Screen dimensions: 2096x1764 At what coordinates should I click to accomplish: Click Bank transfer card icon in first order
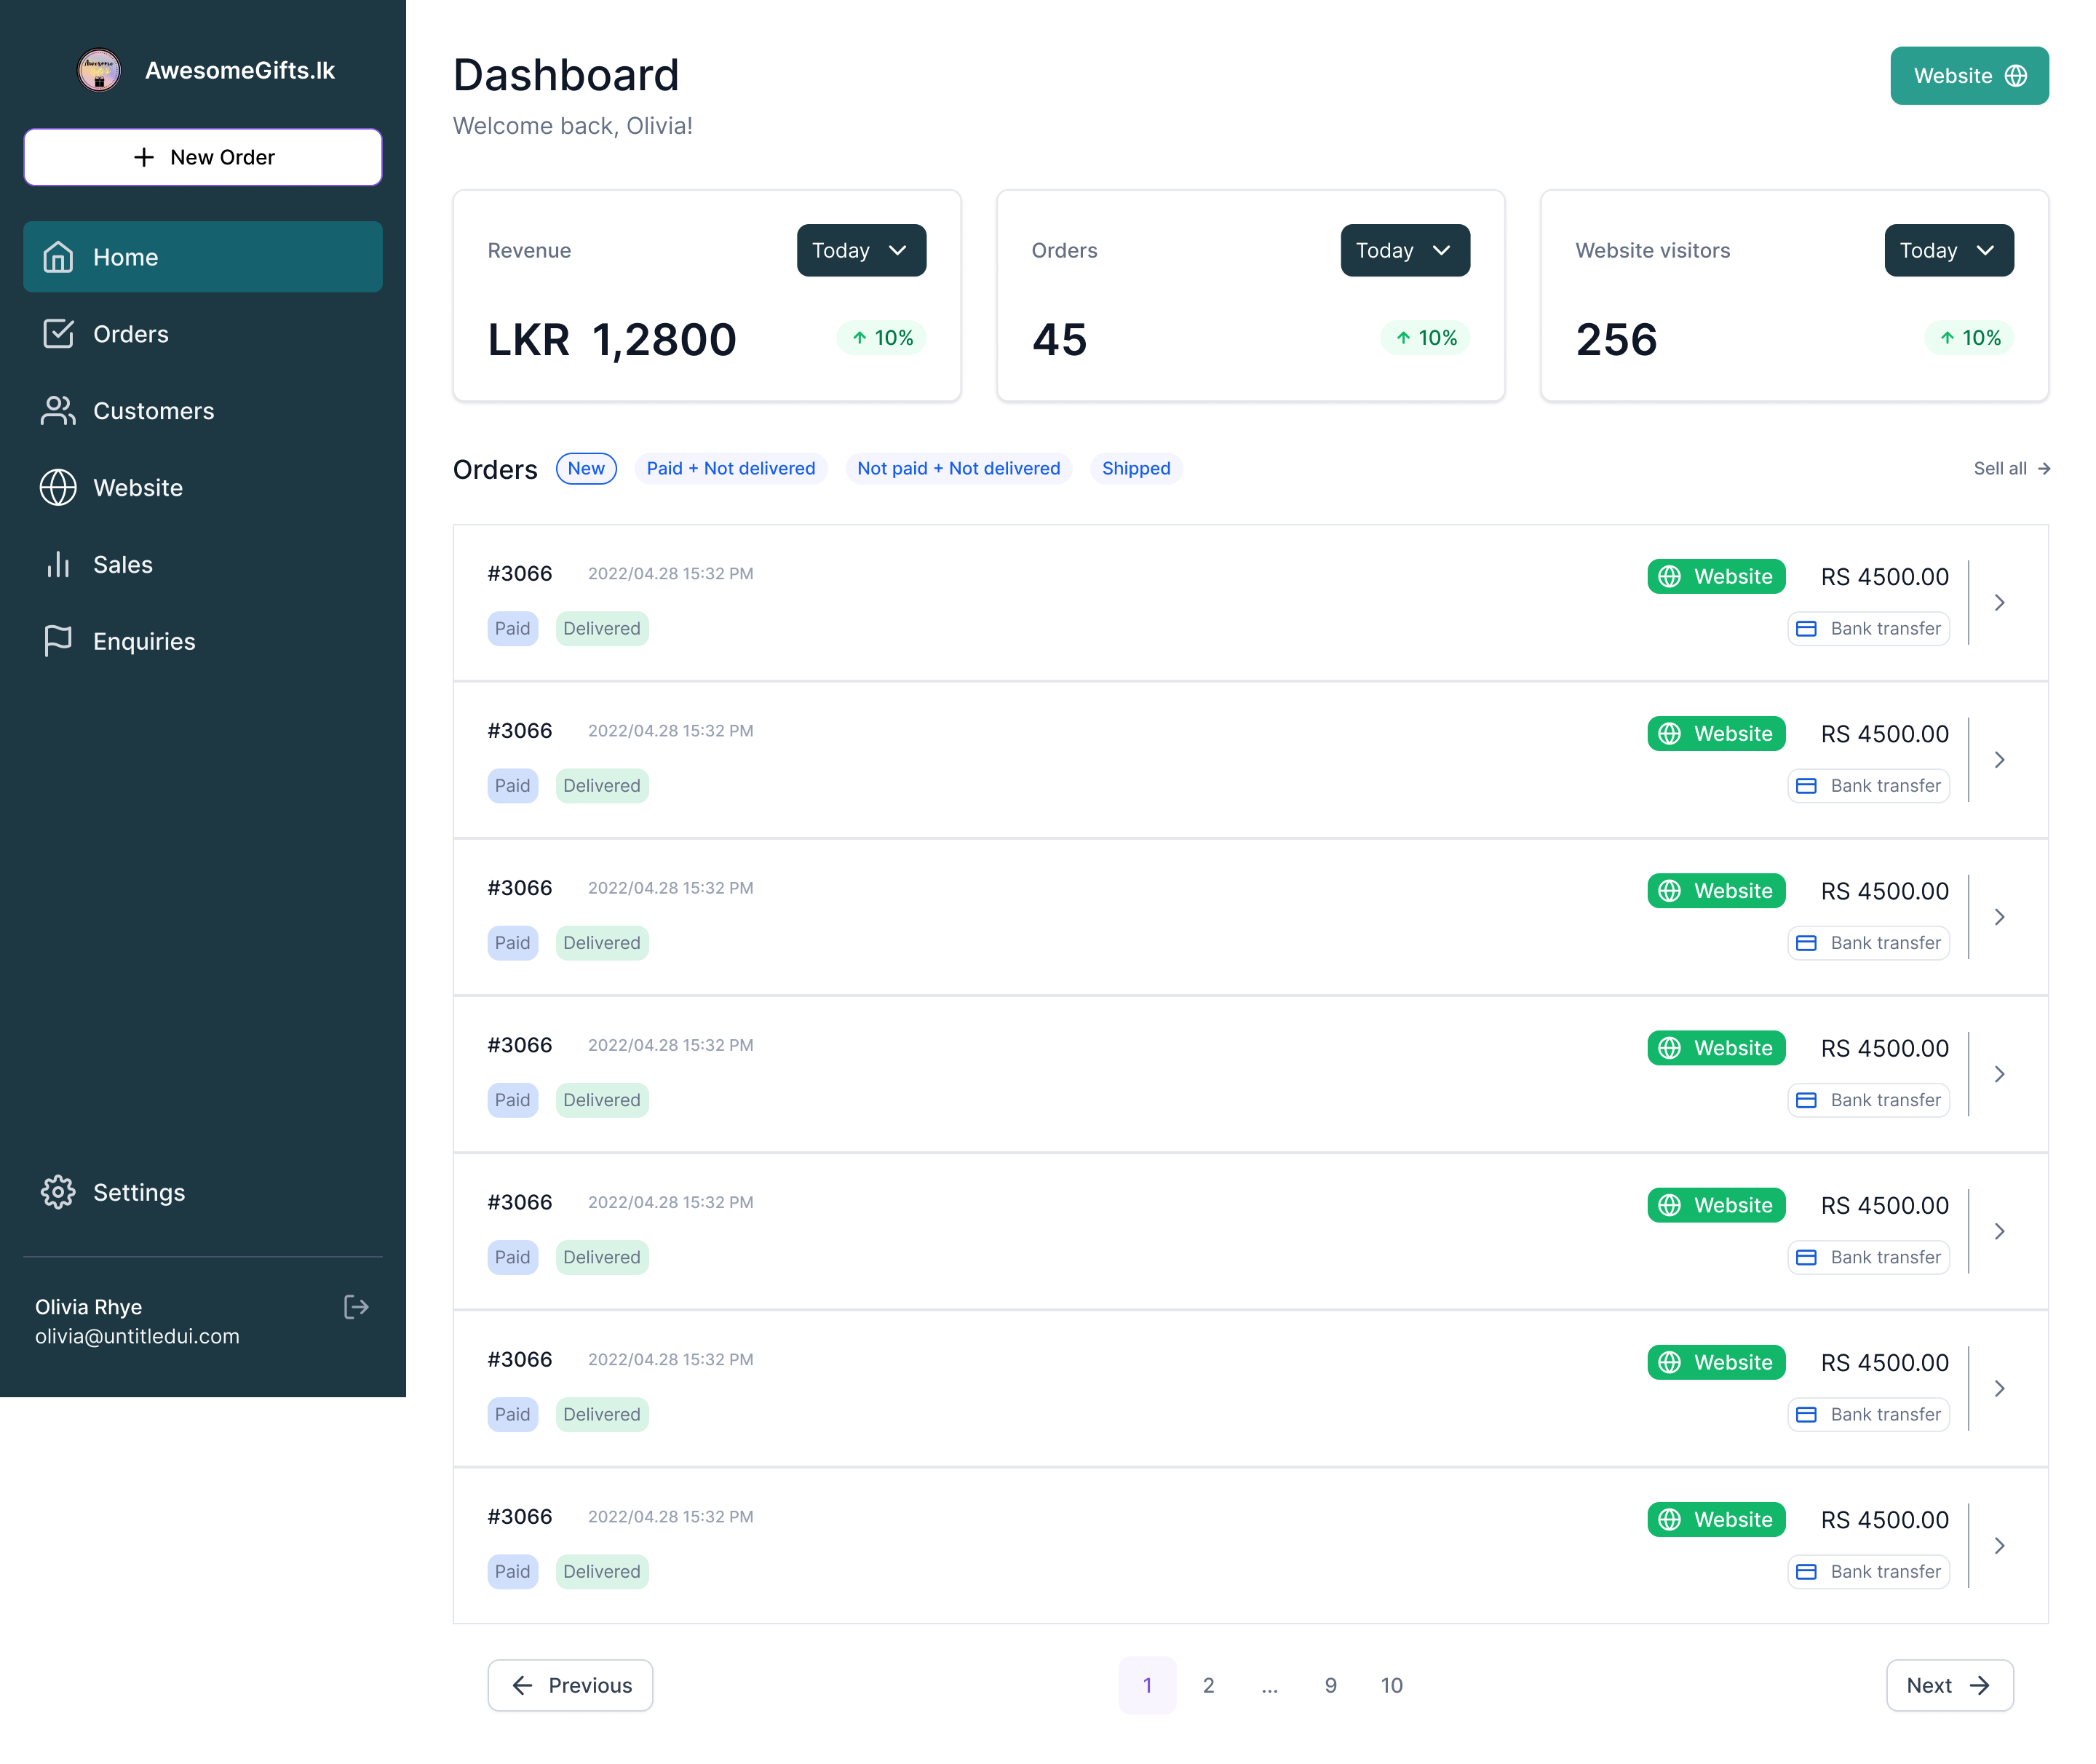coord(1806,629)
